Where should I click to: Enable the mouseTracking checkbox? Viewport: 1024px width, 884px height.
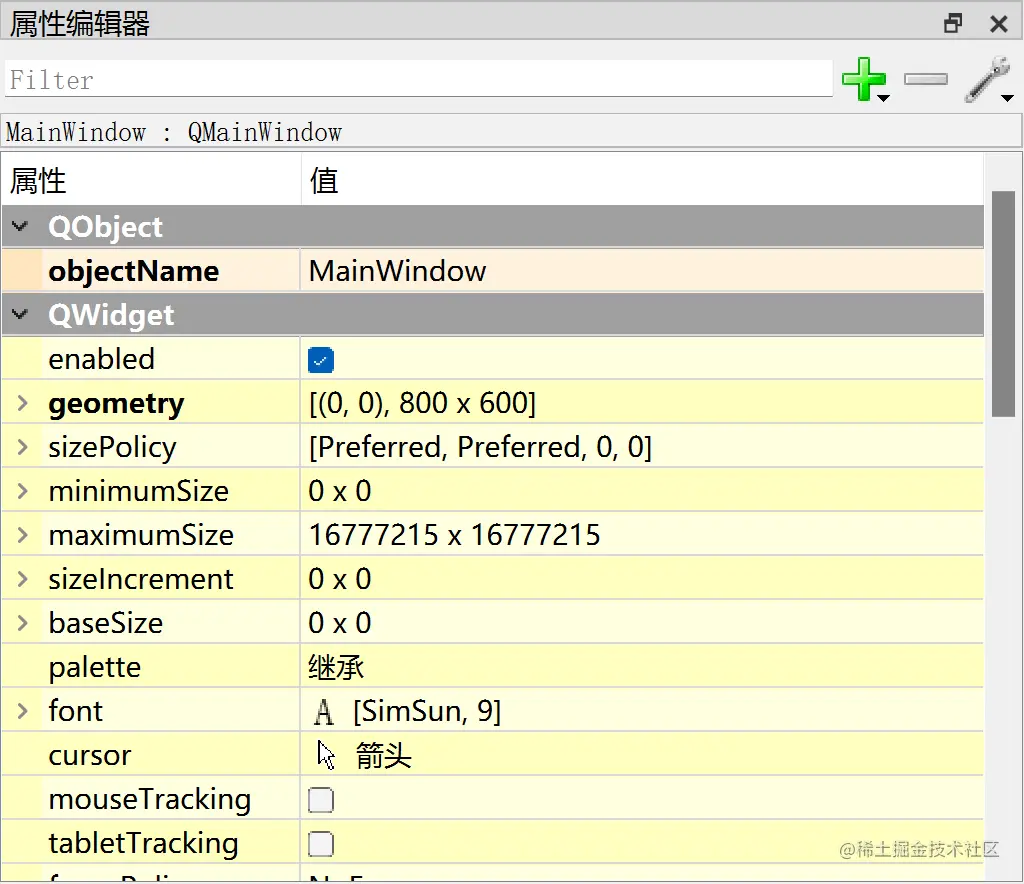point(321,800)
